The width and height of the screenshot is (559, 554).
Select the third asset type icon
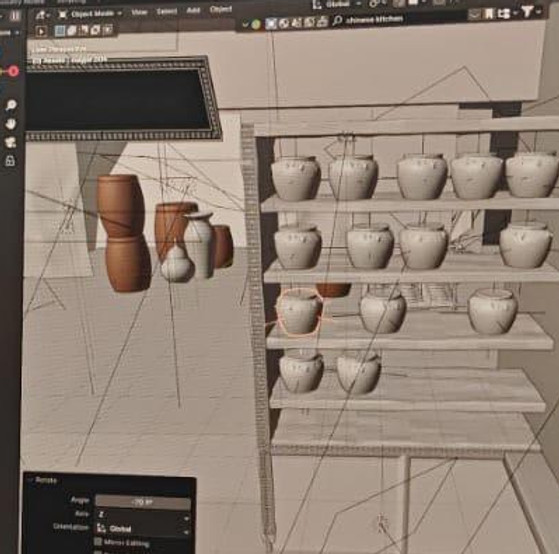(x=297, y=23)
